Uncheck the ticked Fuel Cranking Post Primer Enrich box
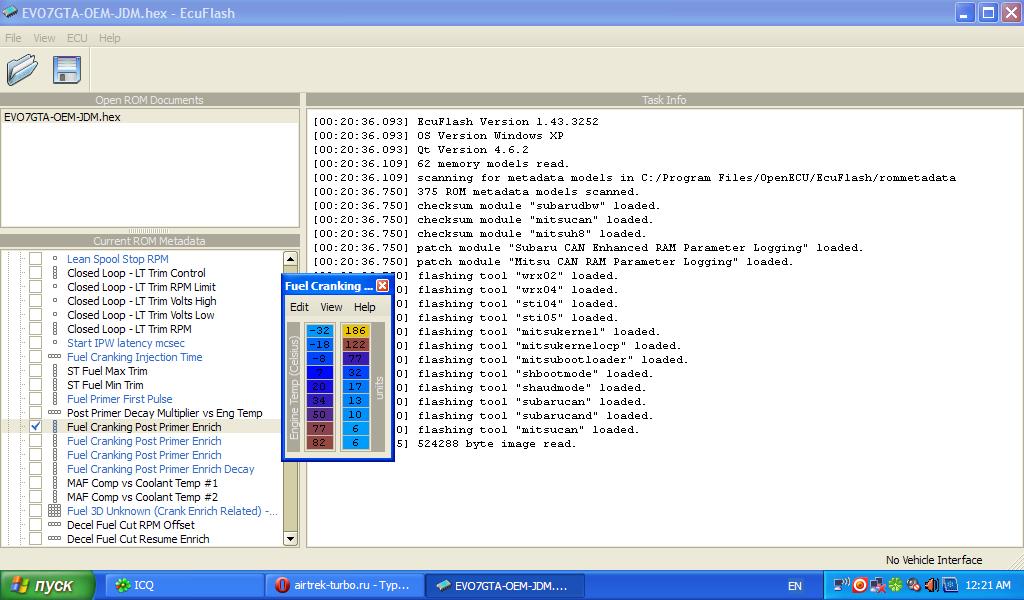The image size is (1024, 600). 35,427
